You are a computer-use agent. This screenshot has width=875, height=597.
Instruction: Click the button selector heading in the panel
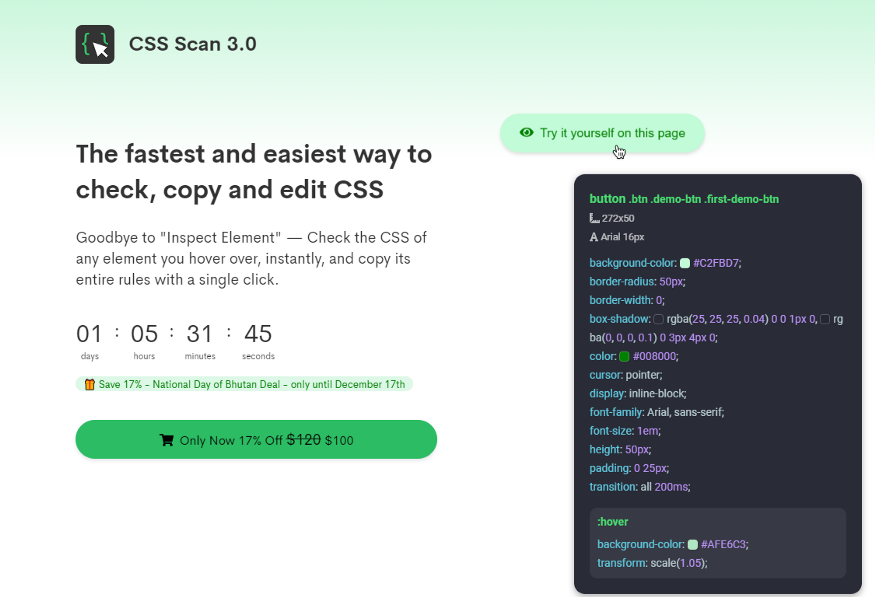pyautogui.click(x=684, y=199)
